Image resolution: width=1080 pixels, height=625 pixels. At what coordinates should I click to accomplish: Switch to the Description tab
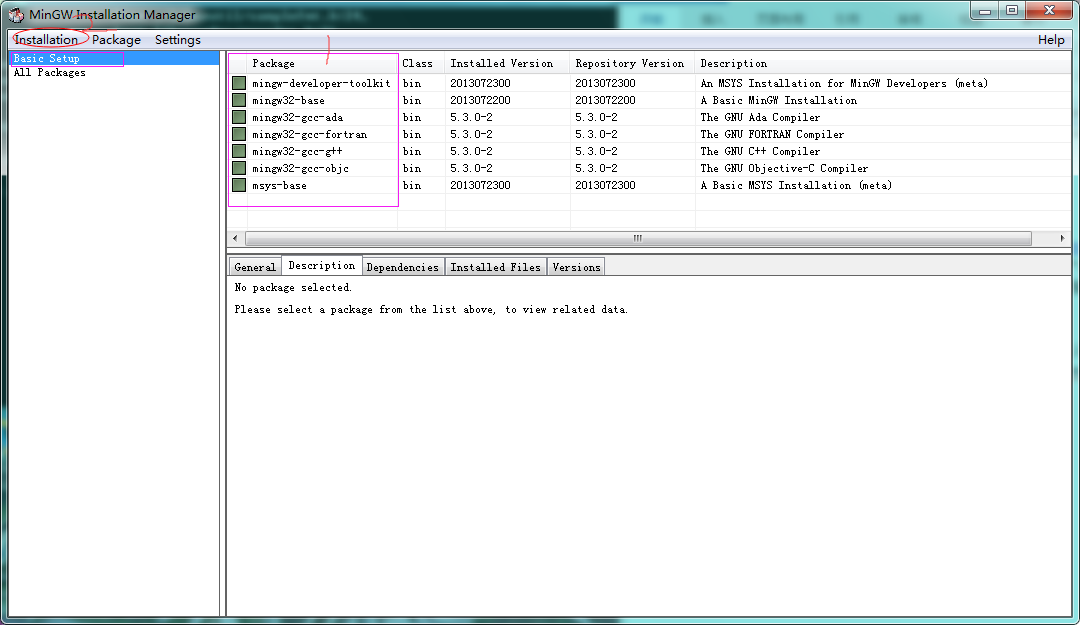[x=322, y=265]
